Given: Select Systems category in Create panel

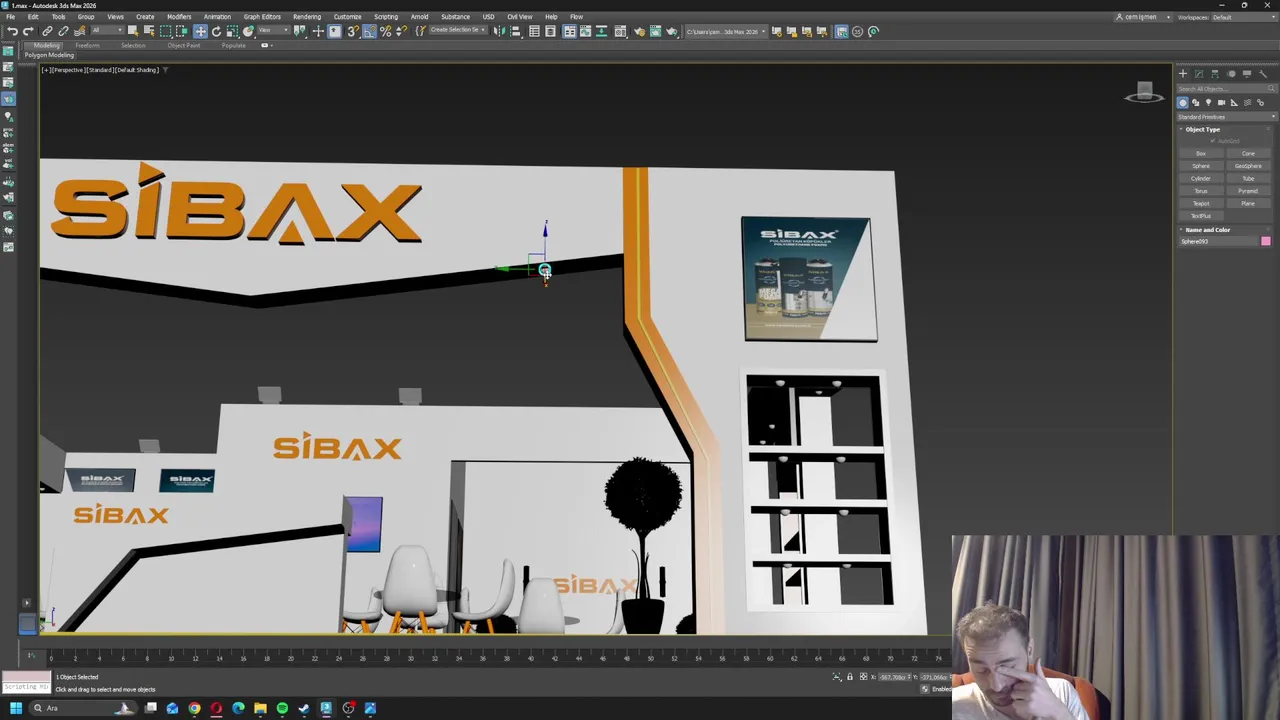Looking at the screenshot, I should point(1260,102).
